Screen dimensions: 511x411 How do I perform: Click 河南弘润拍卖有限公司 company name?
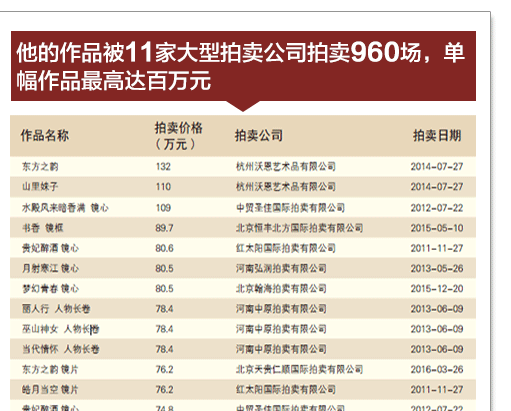[x=281, y=268]
